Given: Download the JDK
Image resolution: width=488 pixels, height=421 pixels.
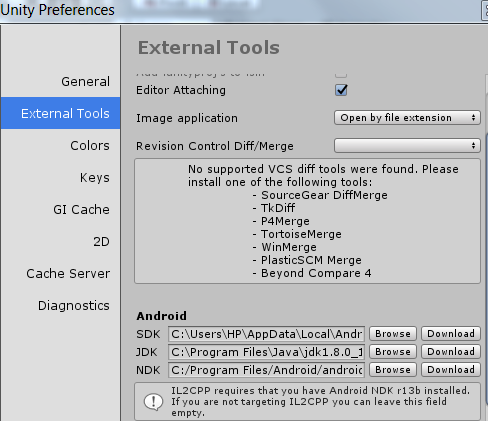Looking at the screenshot, I should pos(451,352).
